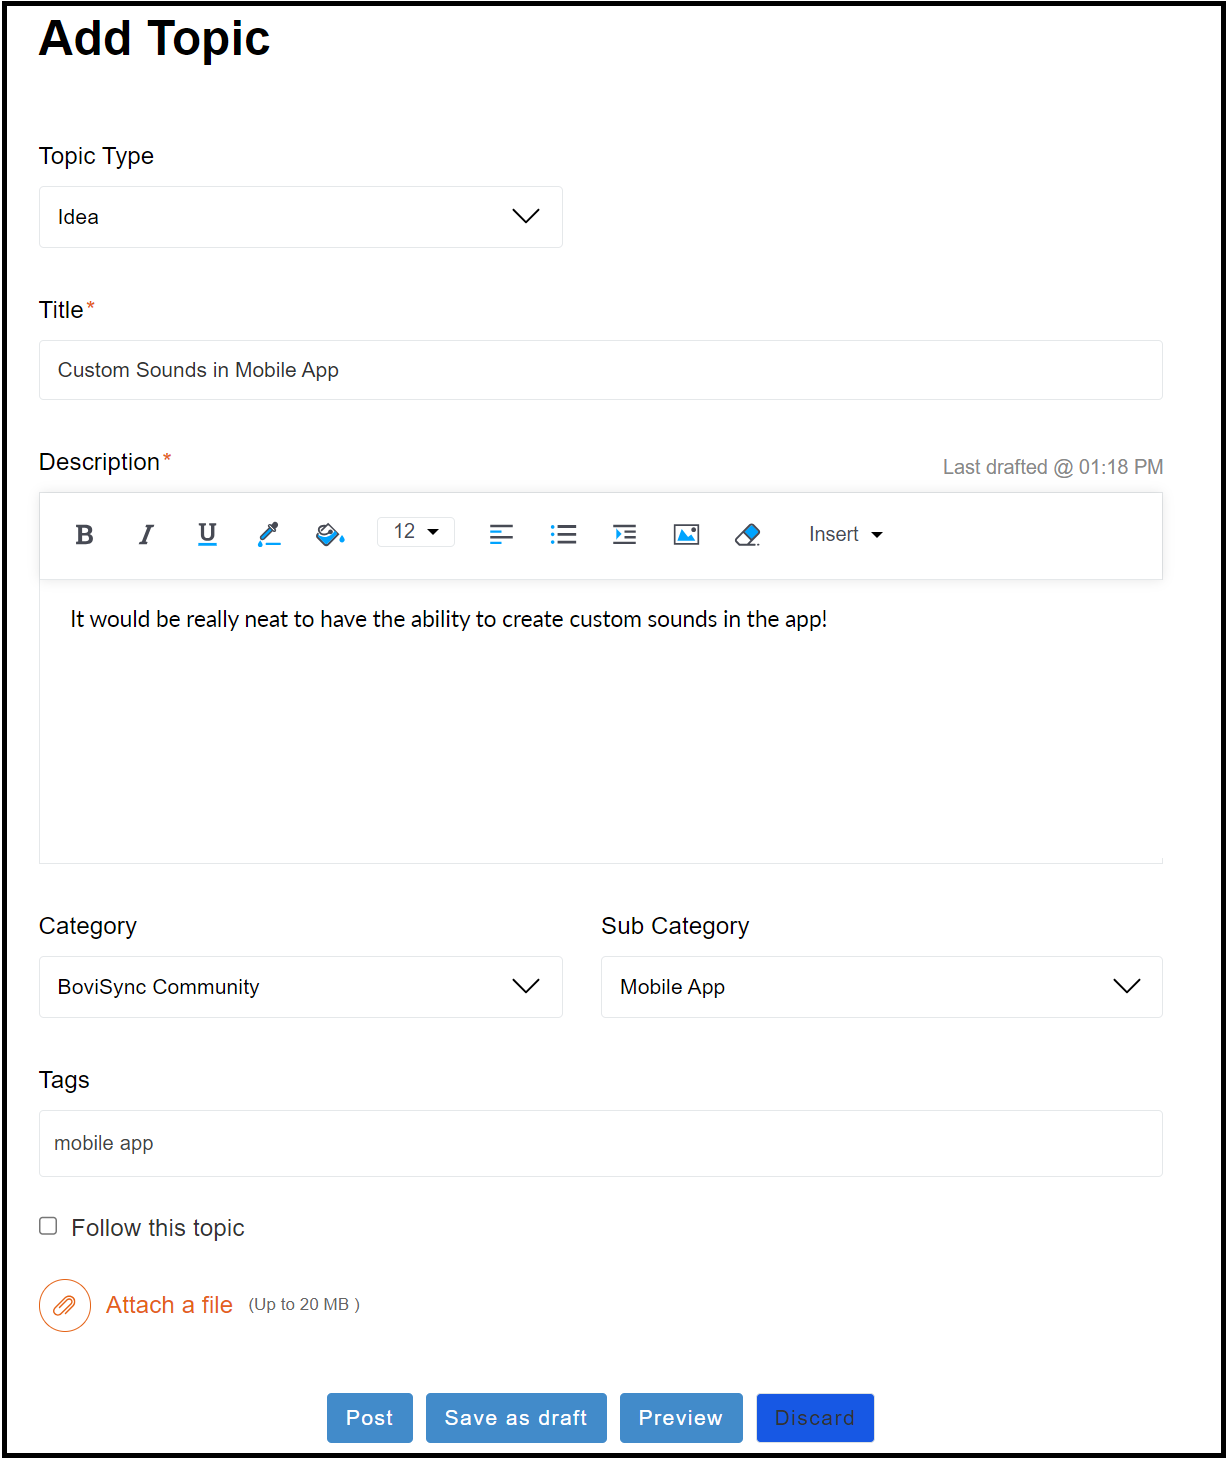Screen dimensions: 1226x1461
Task: Click into the Tags input field
Action: (601, 1143)
